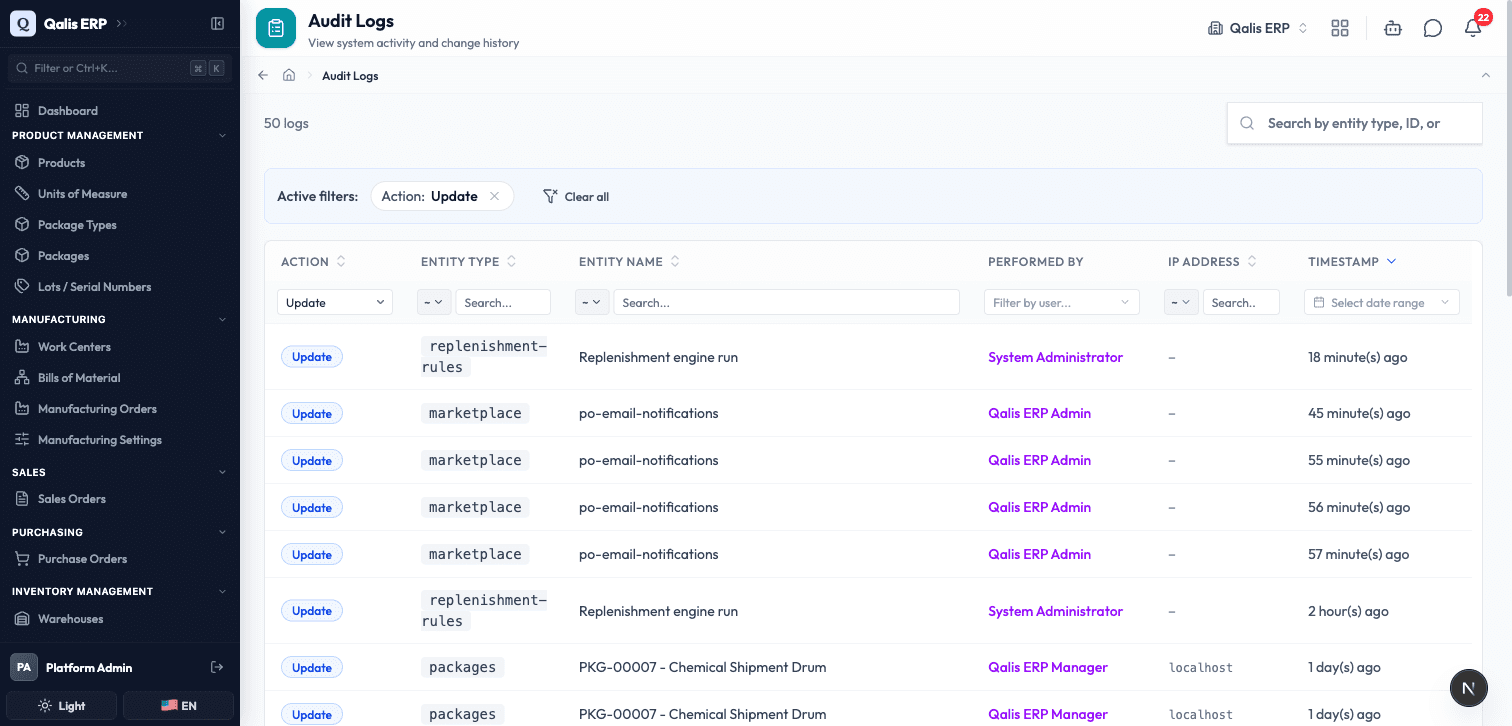The height and width of the screenshot is (726, 1512).
Task: Open the chat messages icon
Action: coord(1433,28)
